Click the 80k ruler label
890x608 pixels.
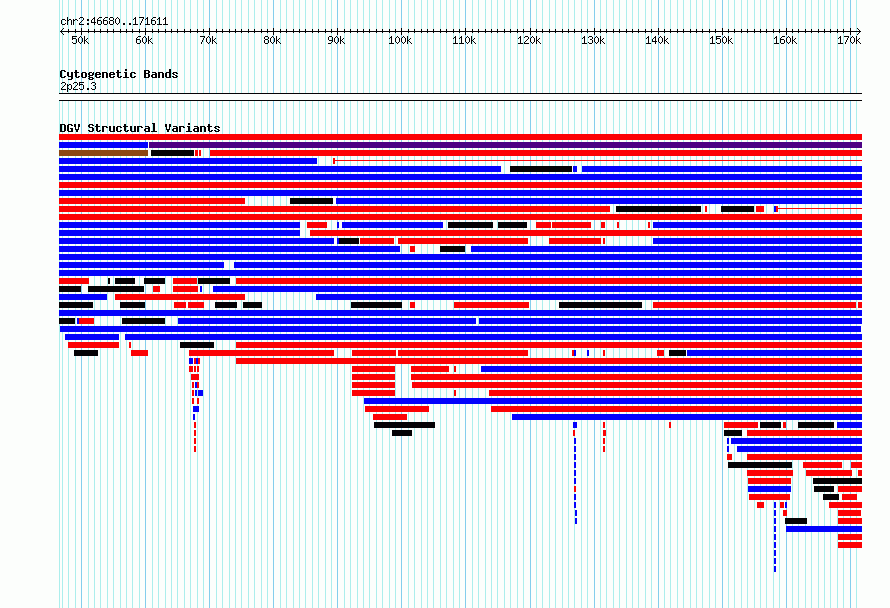(x=272, y=41)
